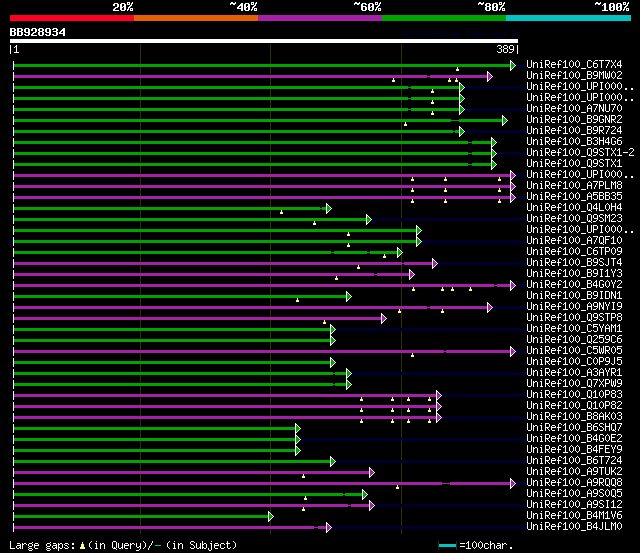640x553 pixels.
Task: Open the UniRef100_B4JLM0 label
Action: click(574, 527)
